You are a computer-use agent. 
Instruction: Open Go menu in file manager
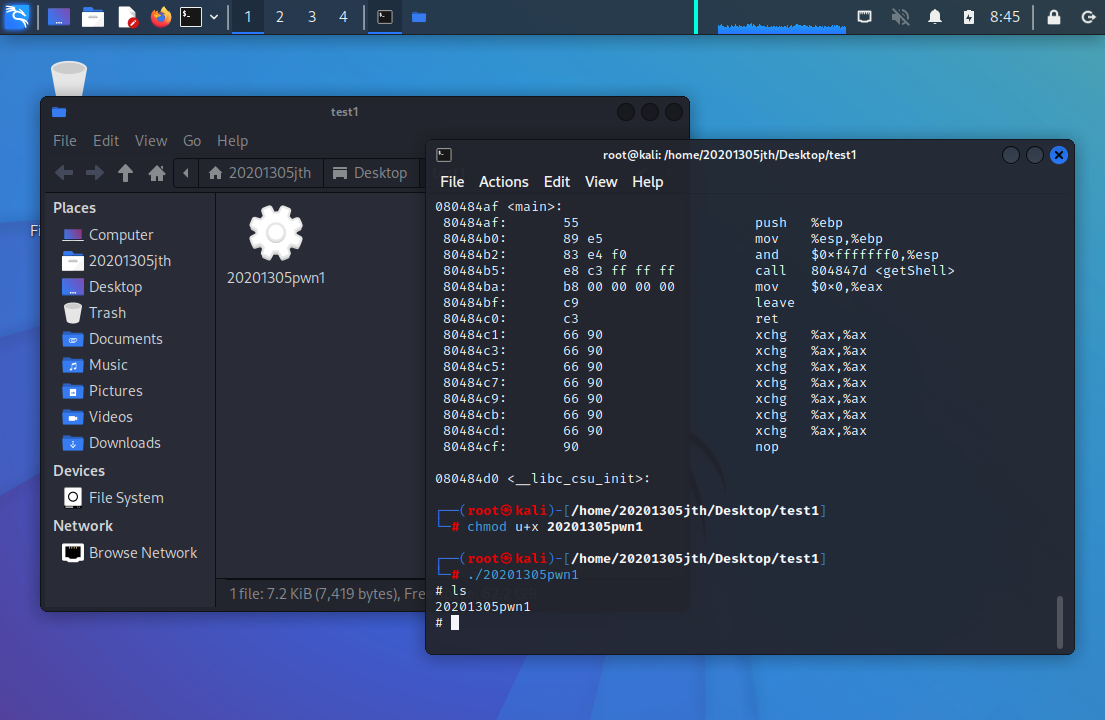click(192, 141)
